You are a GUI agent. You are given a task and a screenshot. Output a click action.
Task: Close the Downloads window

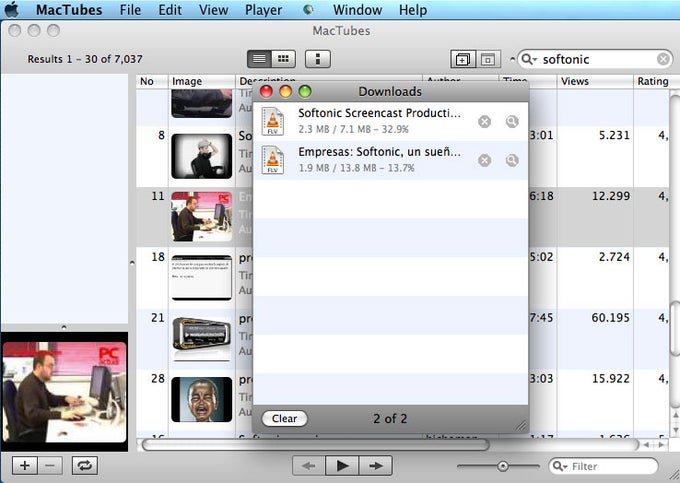266,91
